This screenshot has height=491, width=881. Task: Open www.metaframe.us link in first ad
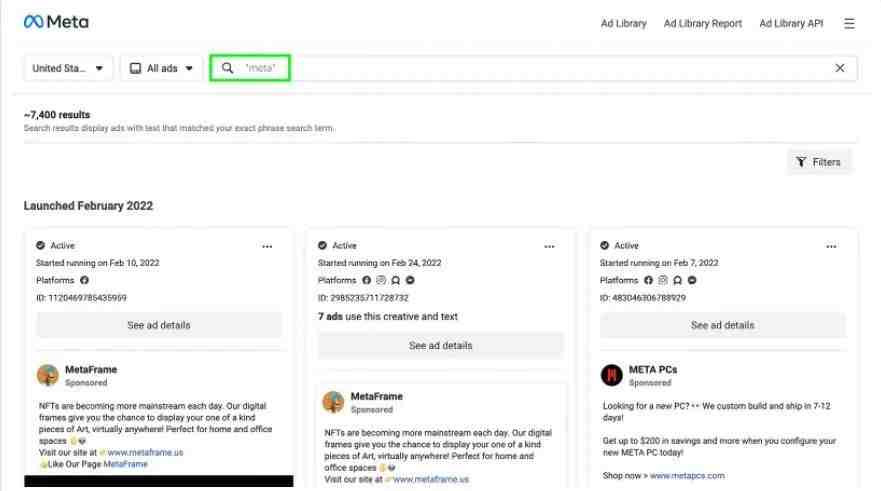coord(145,452)
